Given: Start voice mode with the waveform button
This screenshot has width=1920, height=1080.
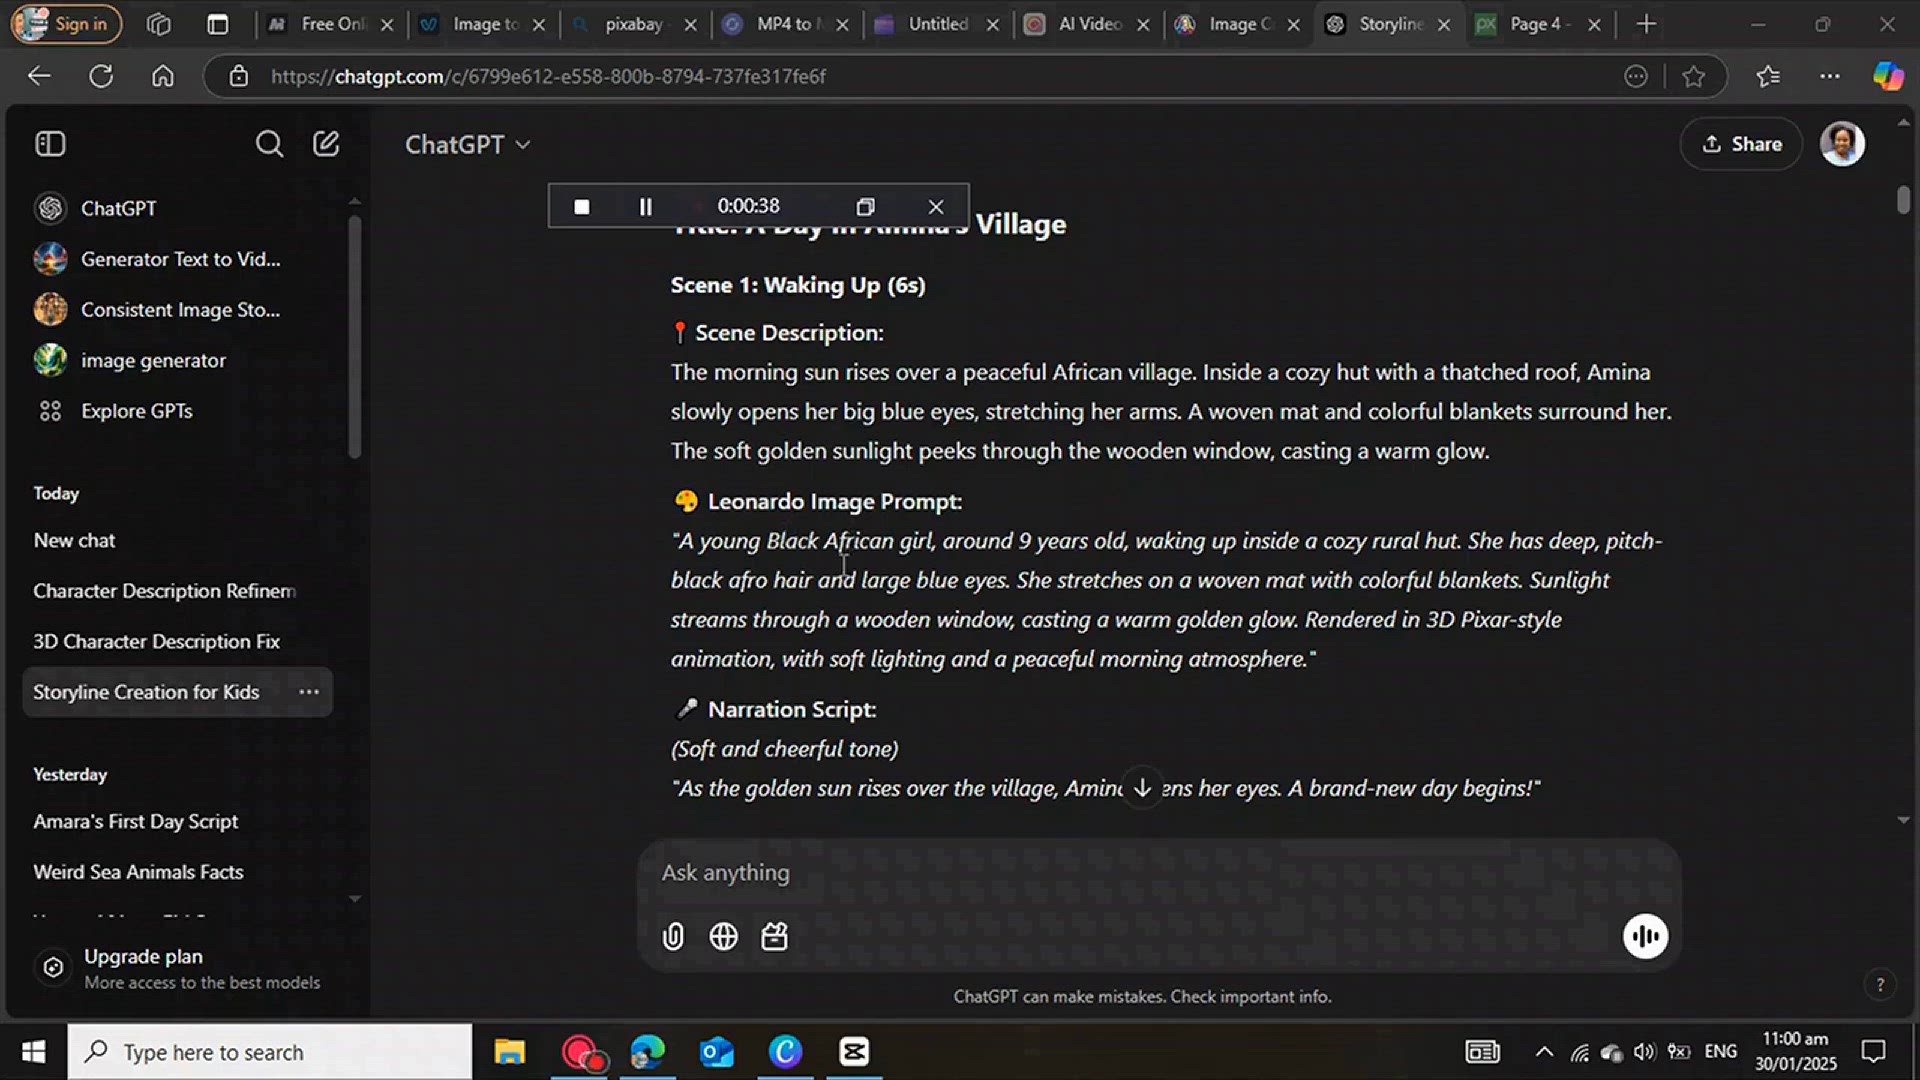Looking at the screenshot, I should tap(1645, 937).
